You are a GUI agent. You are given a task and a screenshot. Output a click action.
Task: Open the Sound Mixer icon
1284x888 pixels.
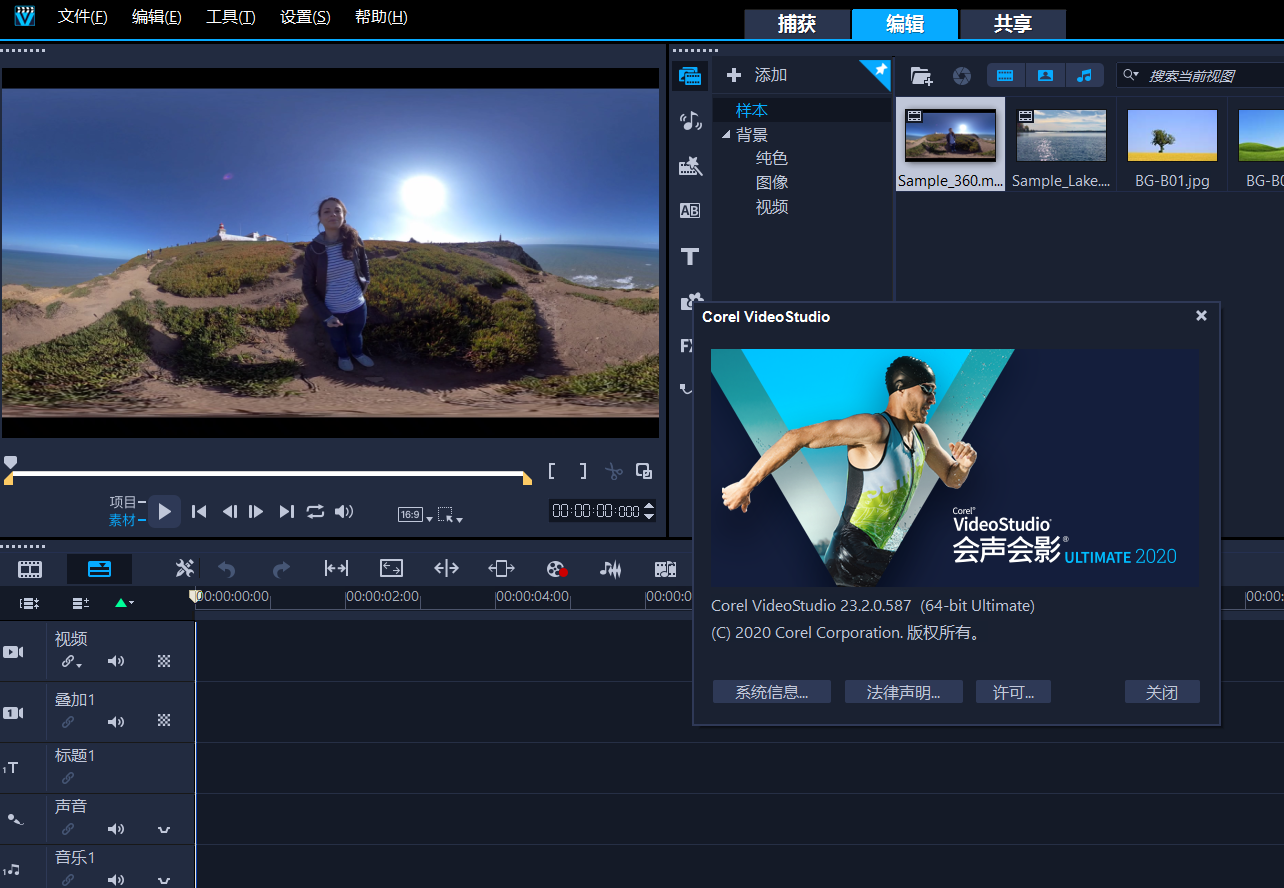coord(610,569)
